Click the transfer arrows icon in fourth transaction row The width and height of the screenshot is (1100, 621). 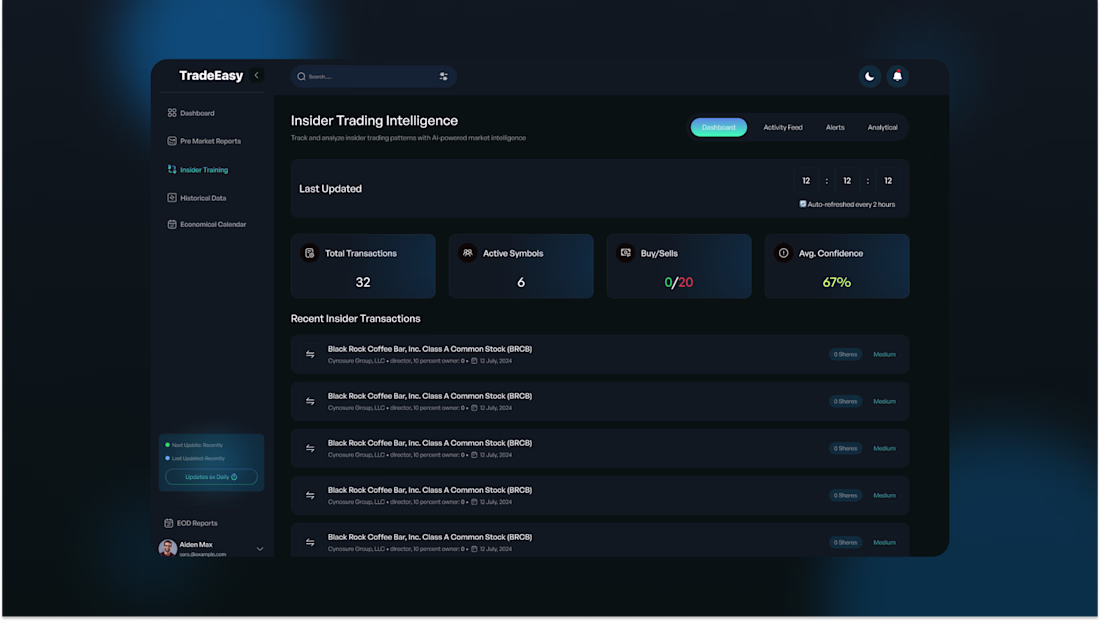coord(310,495)
